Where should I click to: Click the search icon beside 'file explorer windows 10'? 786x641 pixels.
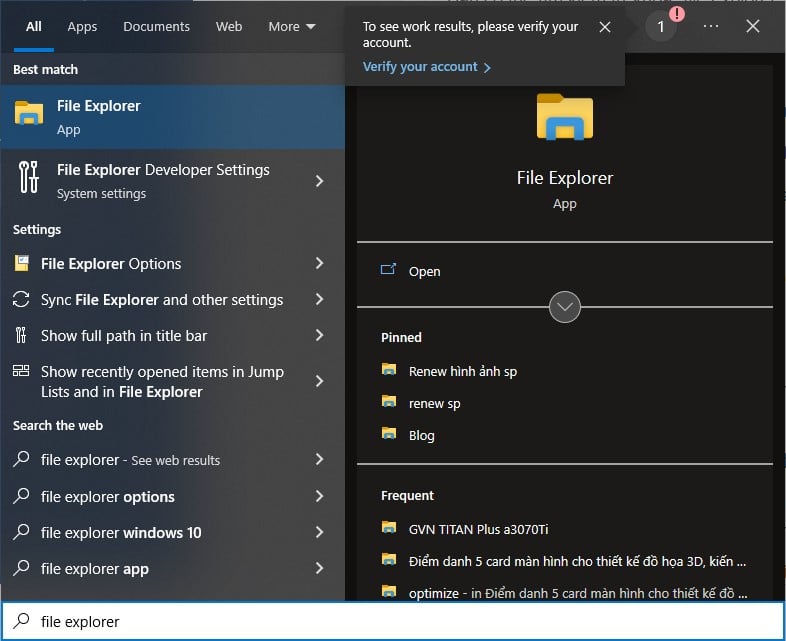point(21,532)
